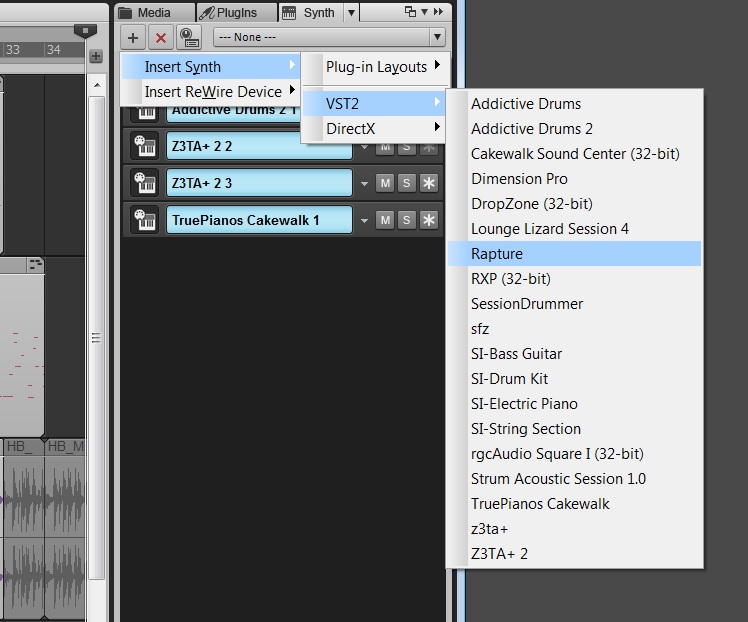Open dropdown arrow for Z3TA+ 2 2
This screenshot has height=622, width=748.
(364, 147)
